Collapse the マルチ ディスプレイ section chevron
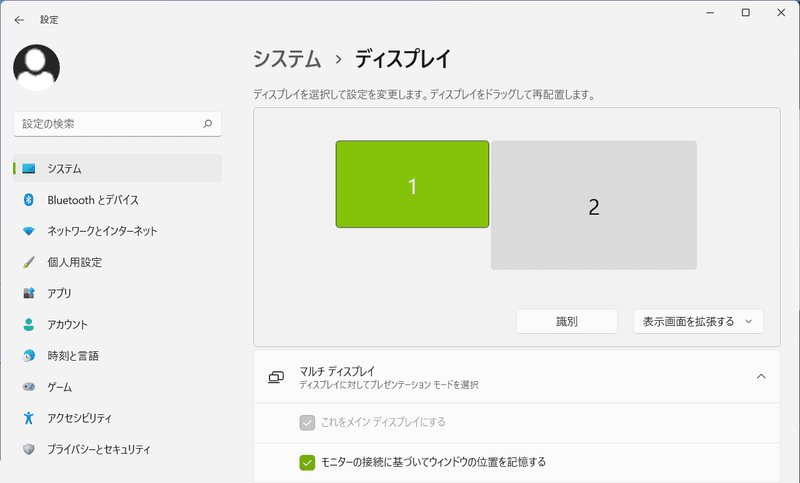This screenshot has width=800, height=483. pos(761,376)
